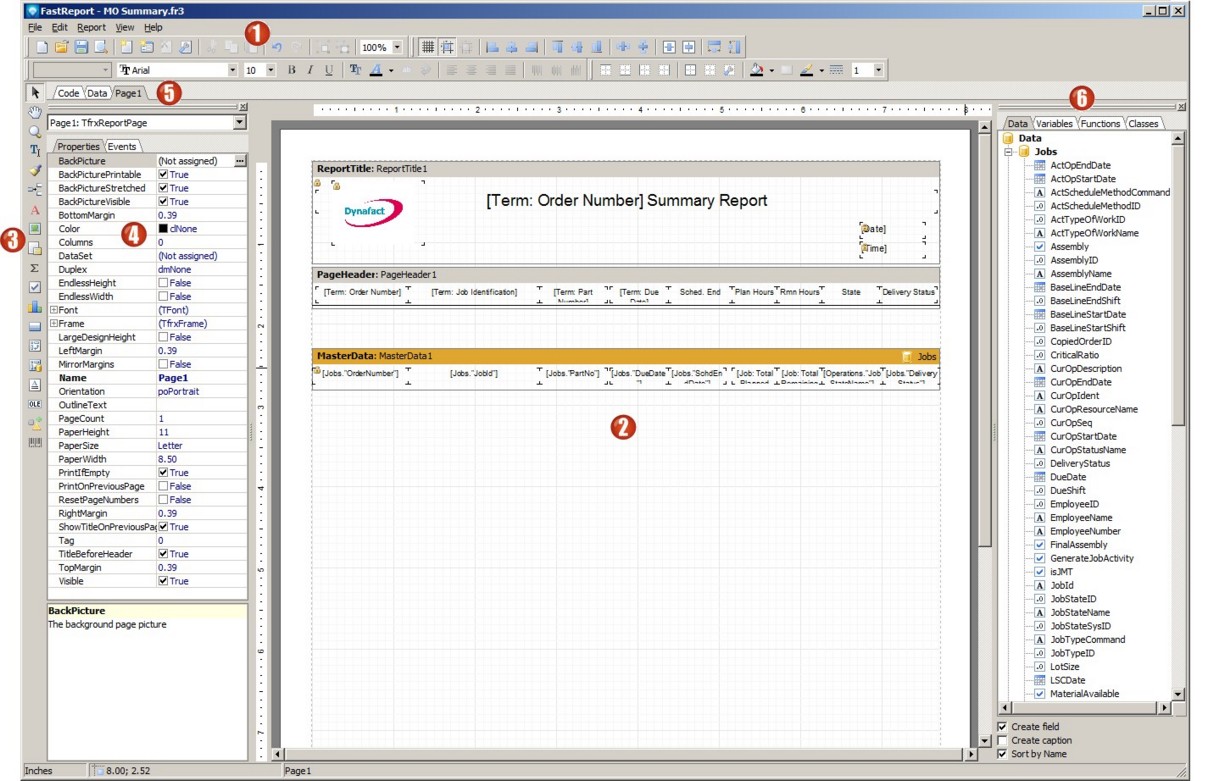Select the Barcode object tool

coord(35,442)
